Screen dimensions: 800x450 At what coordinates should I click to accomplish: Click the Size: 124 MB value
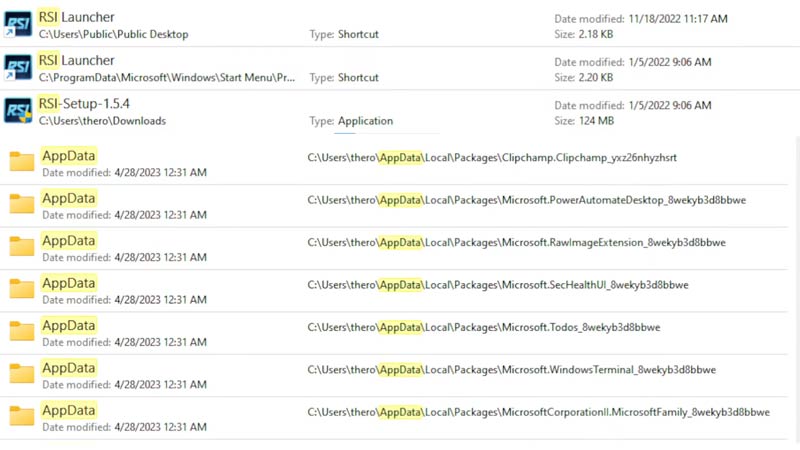coord(584,121)
